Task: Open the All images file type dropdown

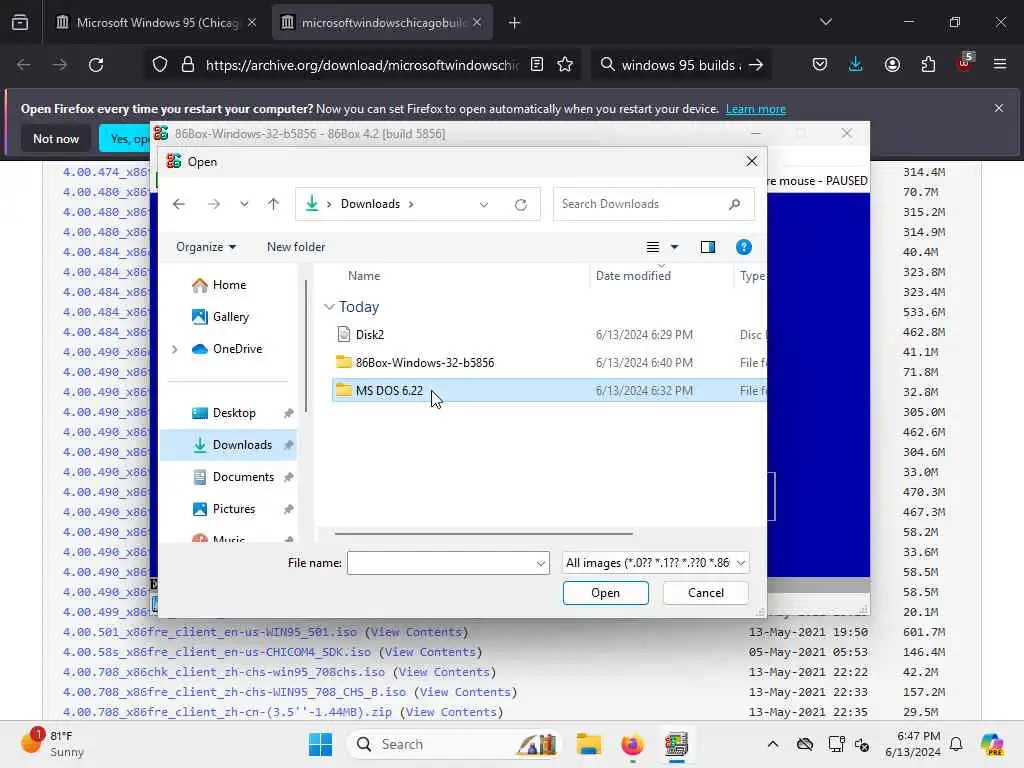Action: (655, 563)
